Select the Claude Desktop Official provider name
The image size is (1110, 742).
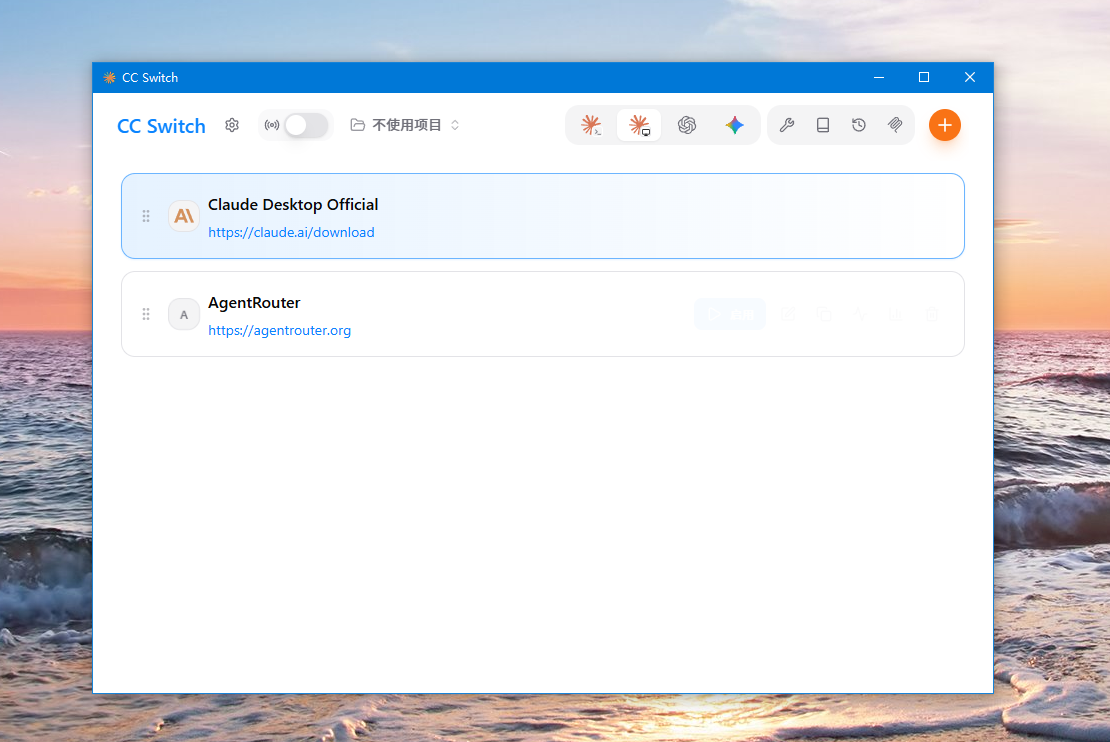pos(293,205)
